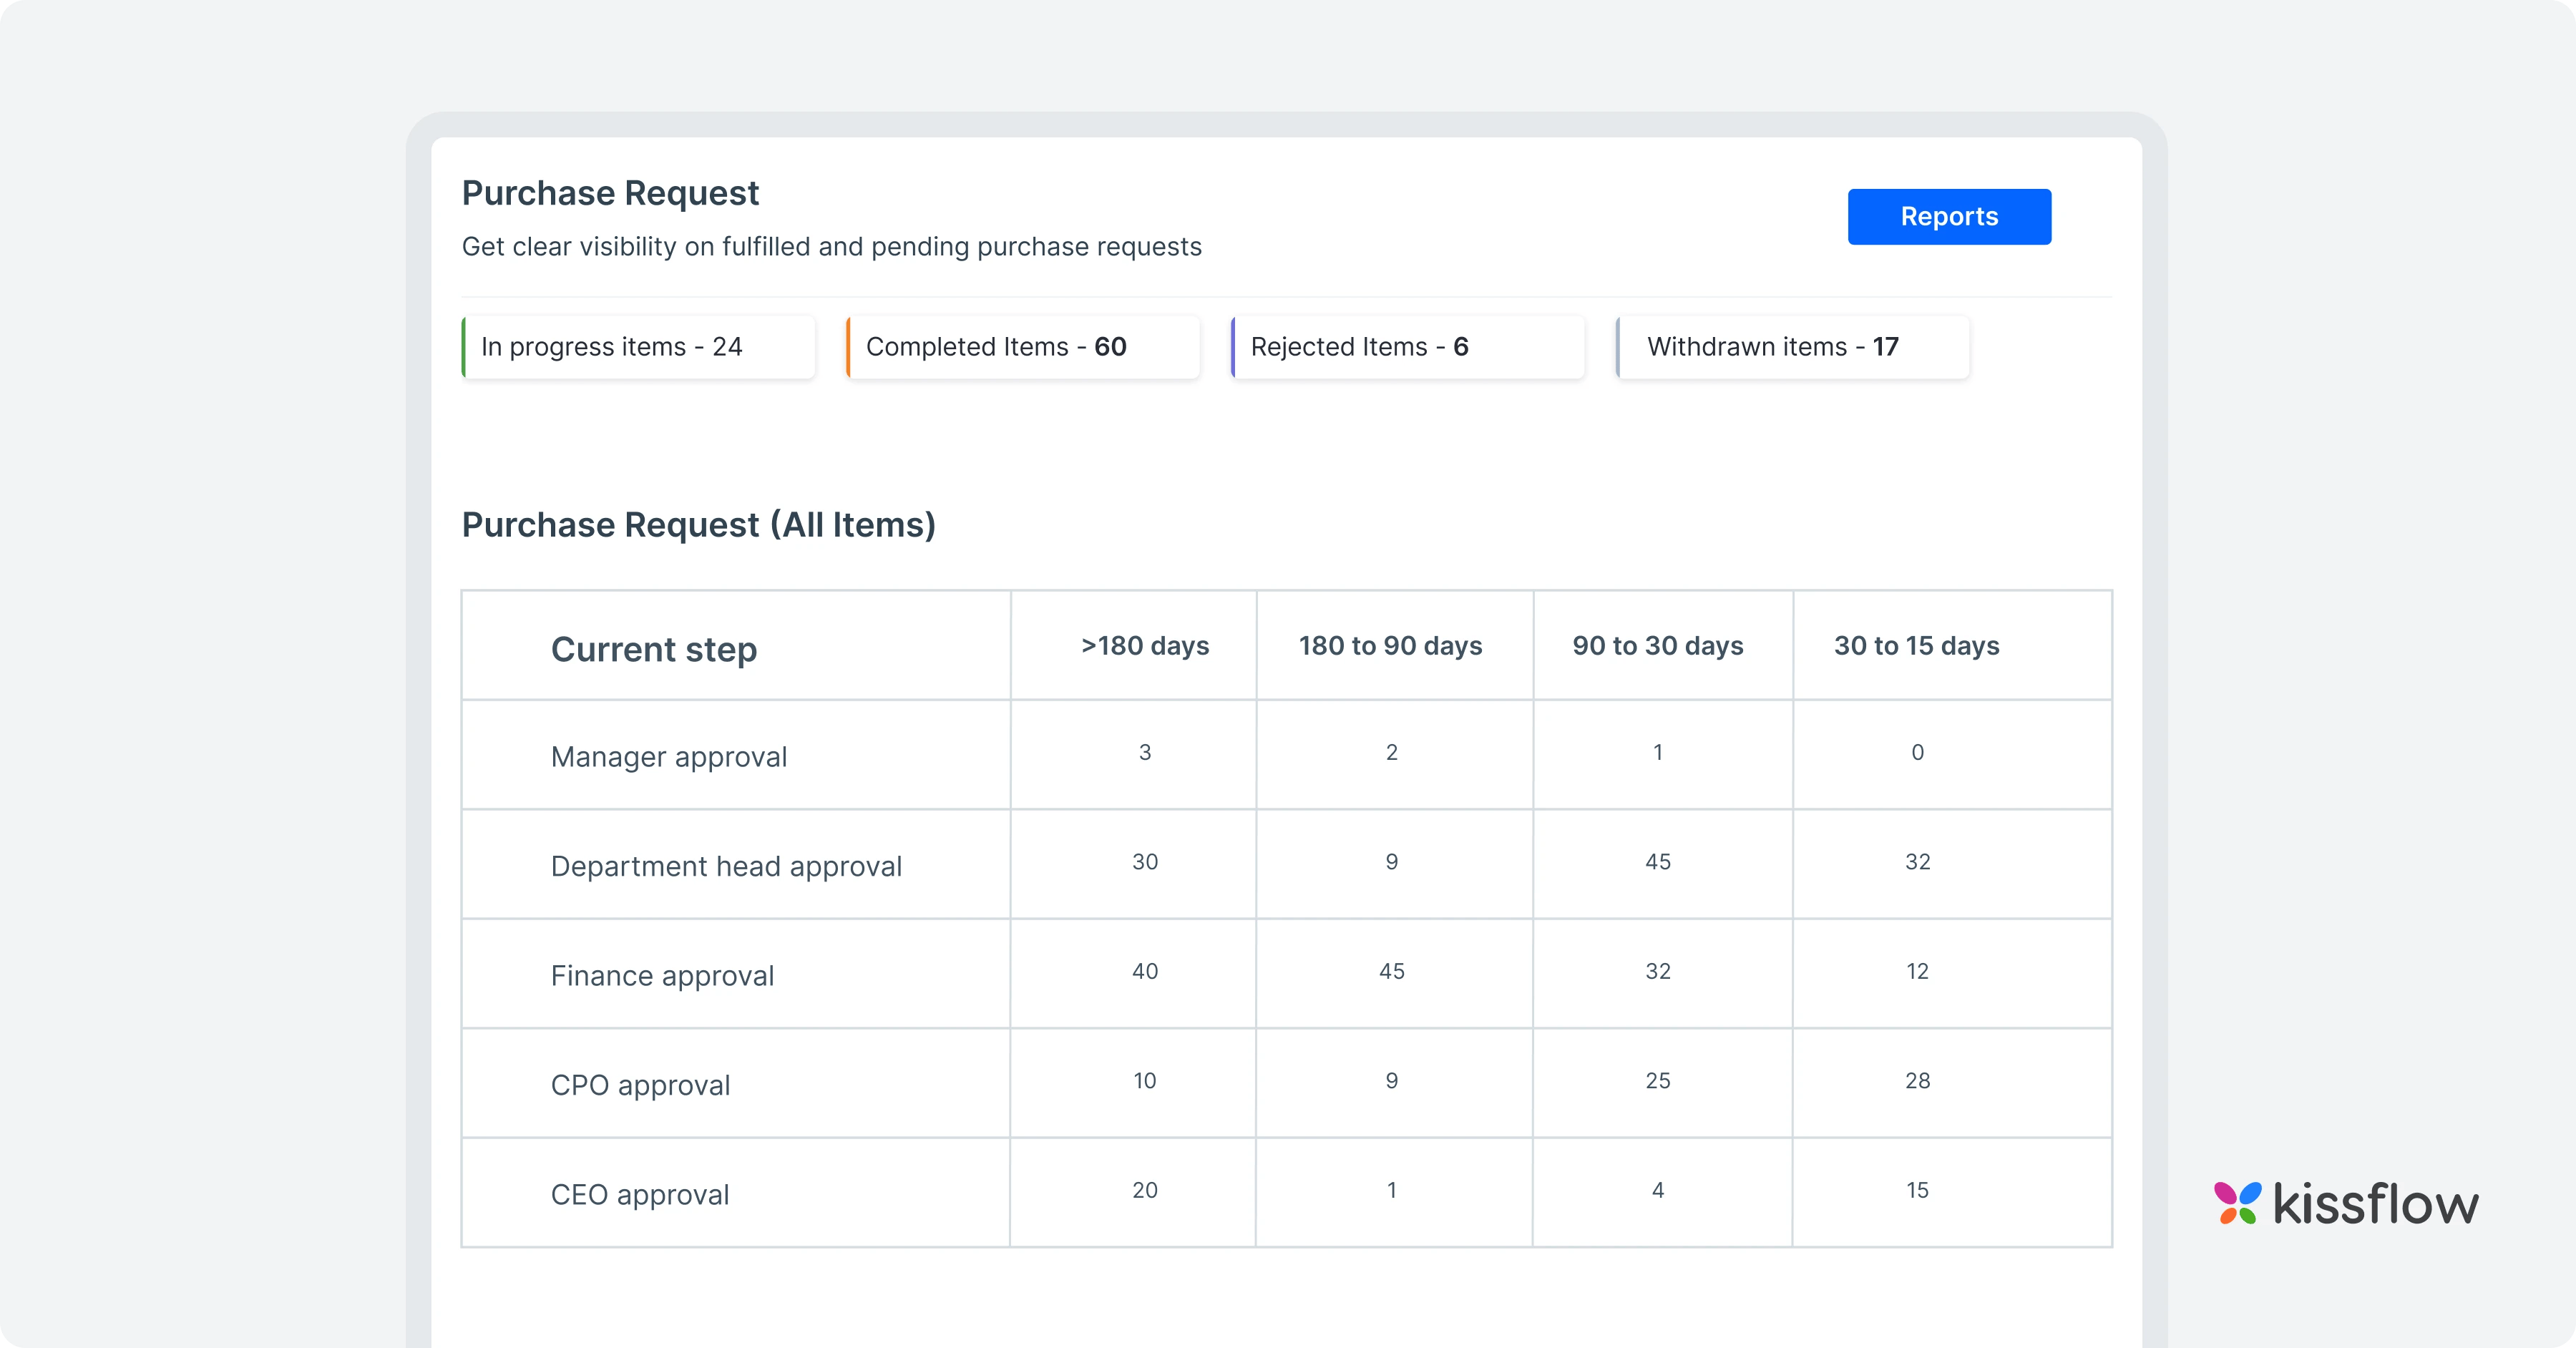Click Manager approval >180 days value 3
Viewport: 2576px width, 1348px height.
[x=1145, y=752]
